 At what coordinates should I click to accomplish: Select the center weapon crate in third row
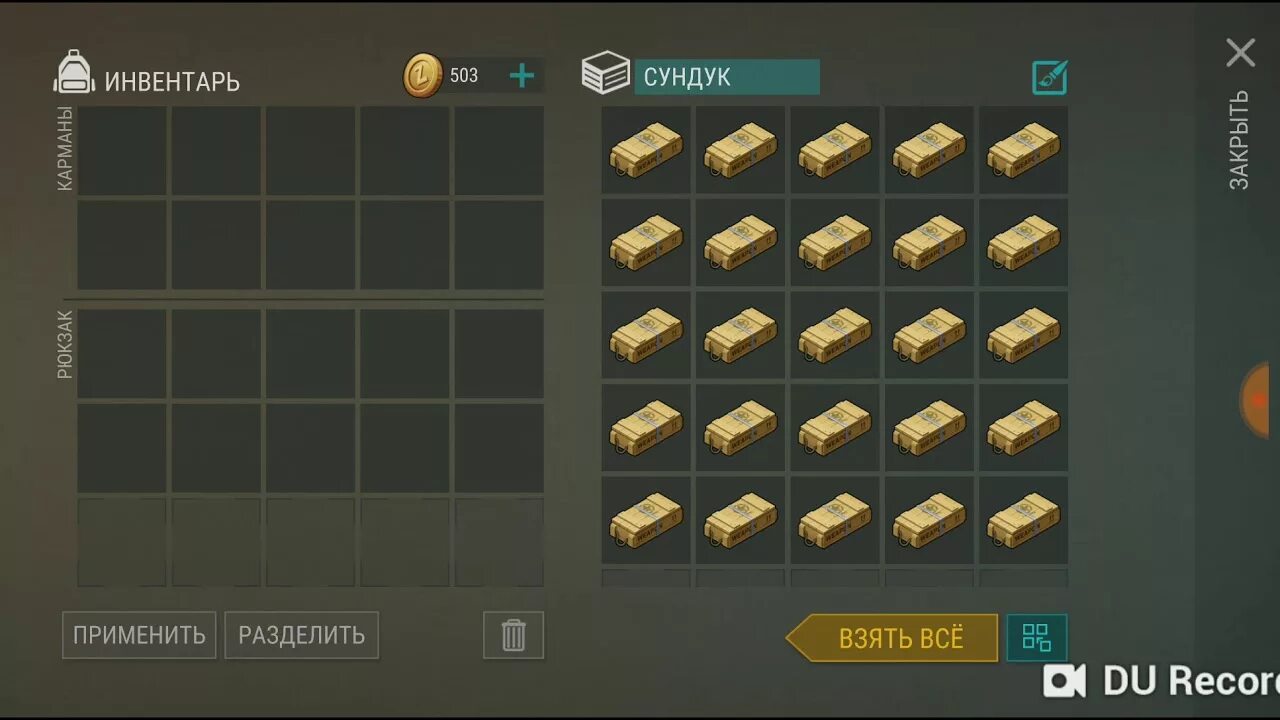point(835,335)
